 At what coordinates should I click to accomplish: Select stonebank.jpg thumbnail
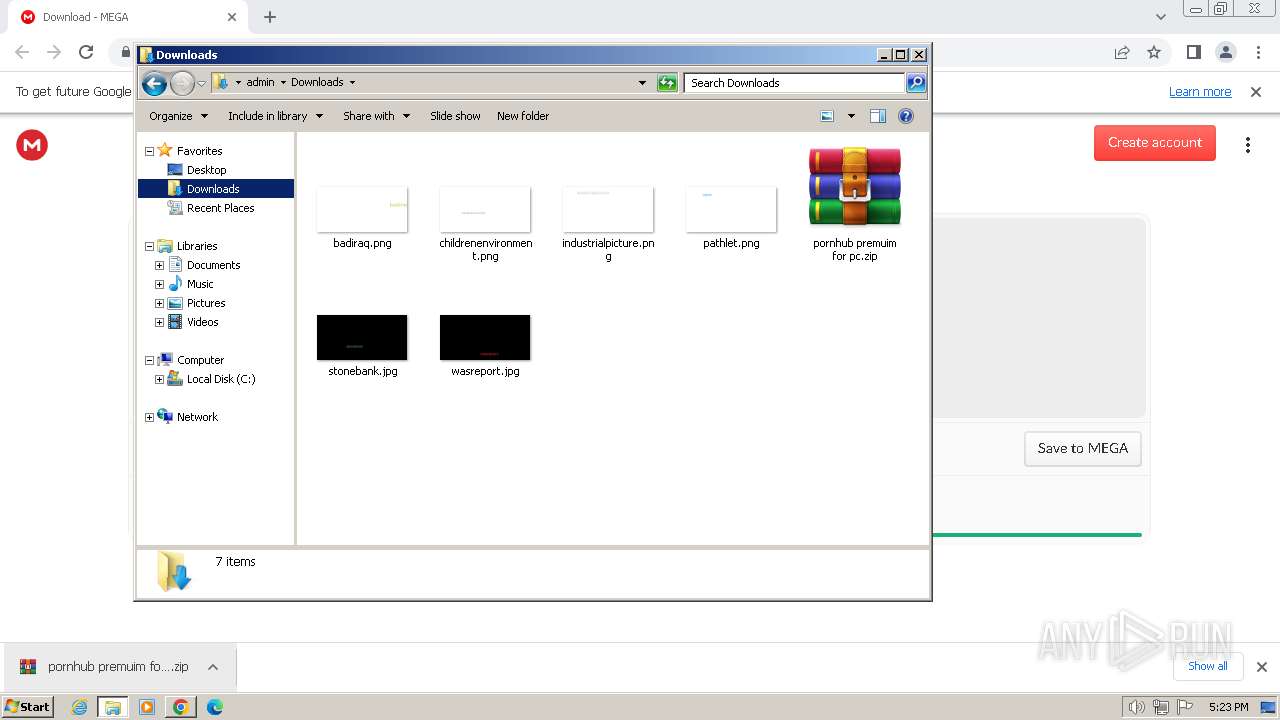(362, 337)
